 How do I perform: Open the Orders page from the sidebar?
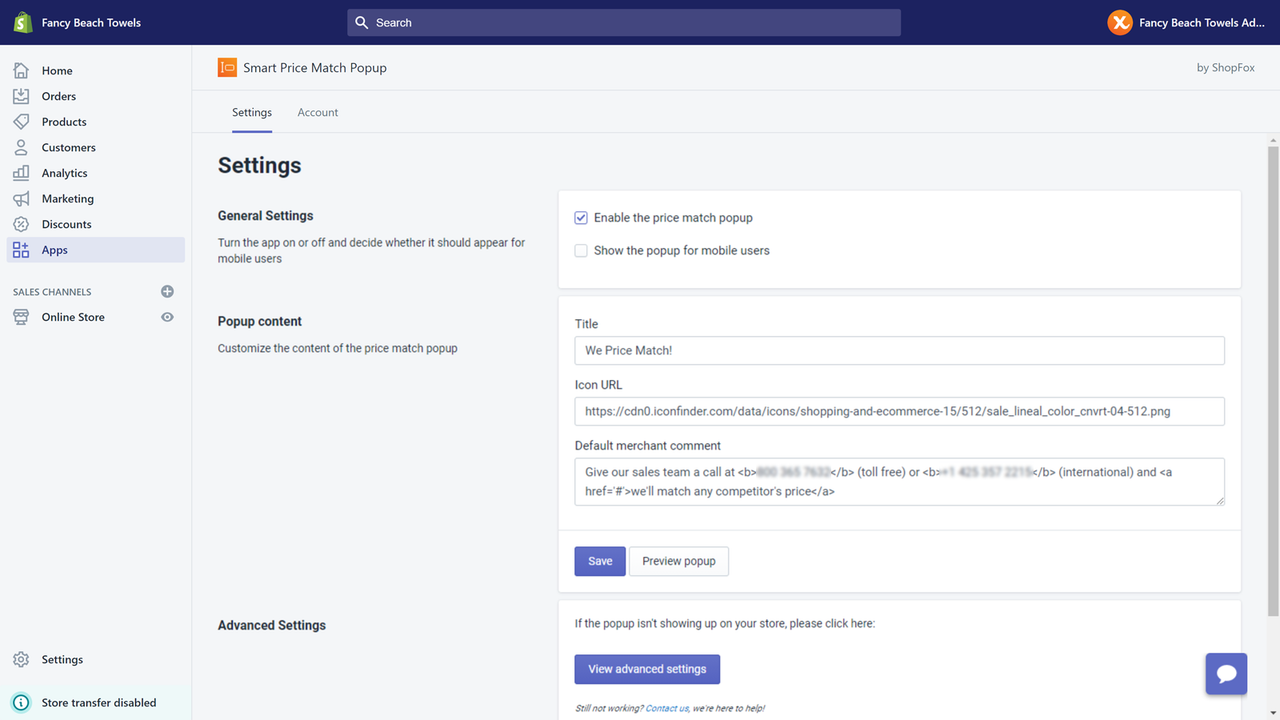coord(58,96)
